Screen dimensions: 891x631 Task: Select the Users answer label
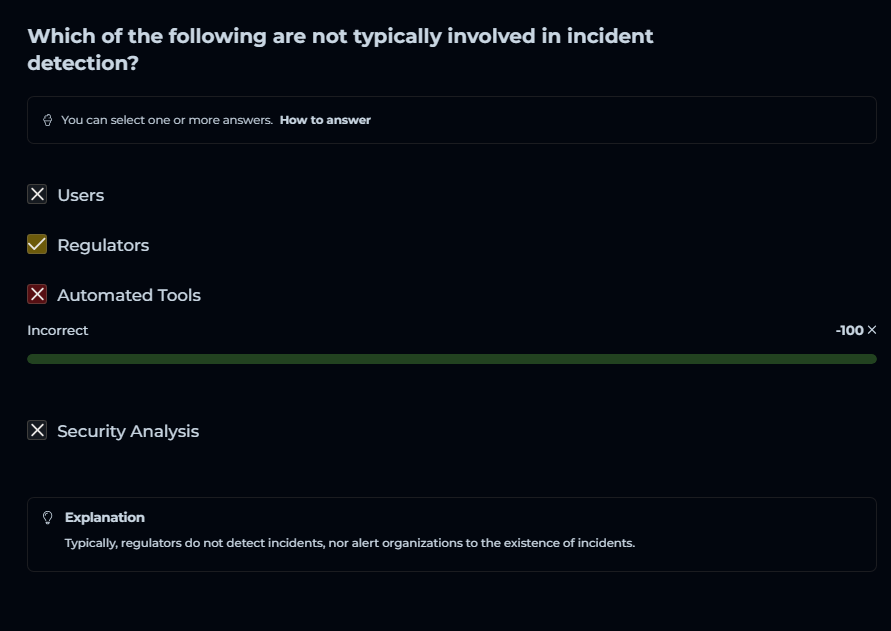81,195
